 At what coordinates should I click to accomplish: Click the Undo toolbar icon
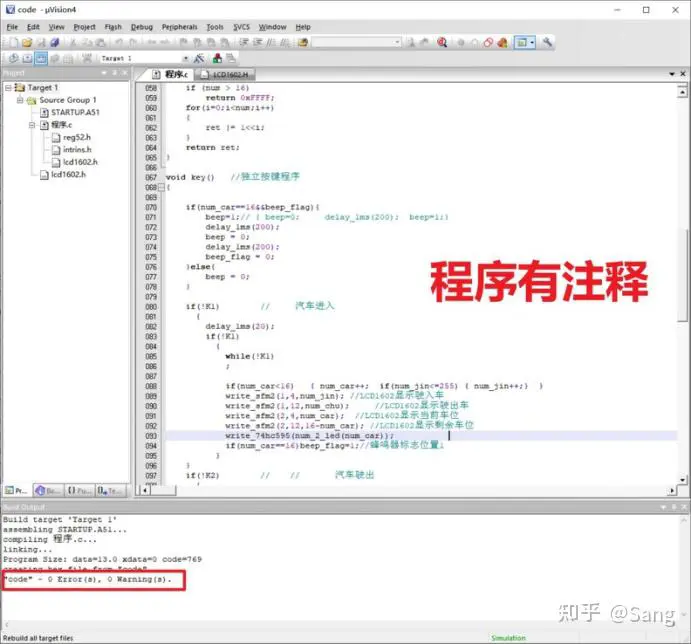[119, 42]
